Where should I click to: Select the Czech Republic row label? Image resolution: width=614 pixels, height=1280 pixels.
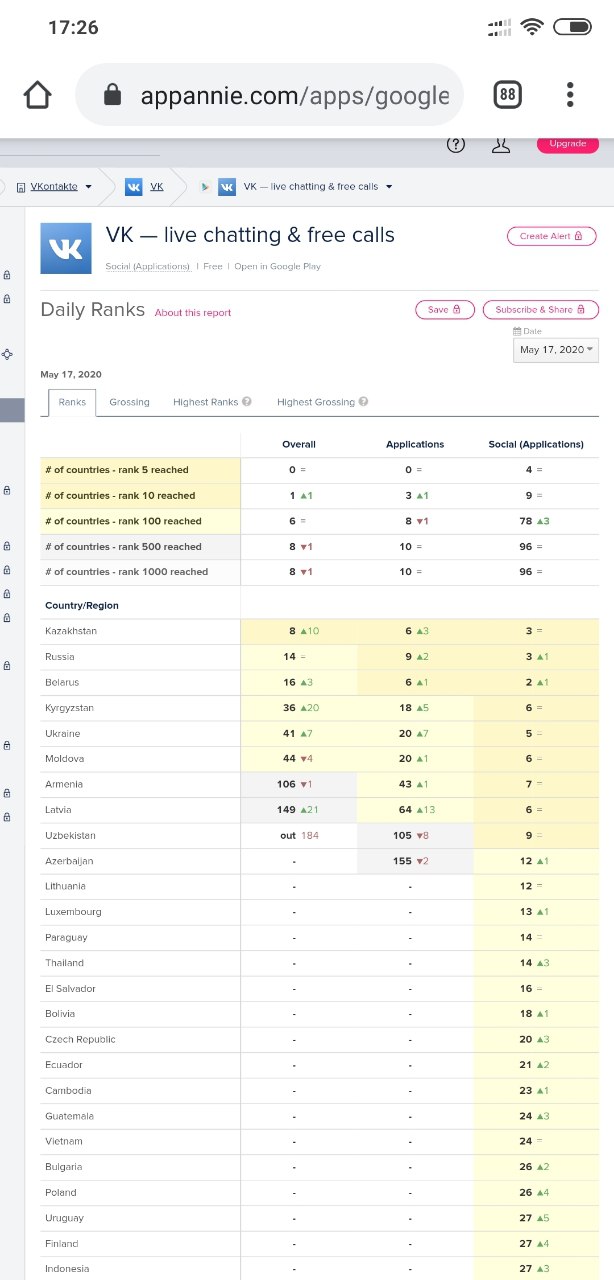(x=80, y=1039)
